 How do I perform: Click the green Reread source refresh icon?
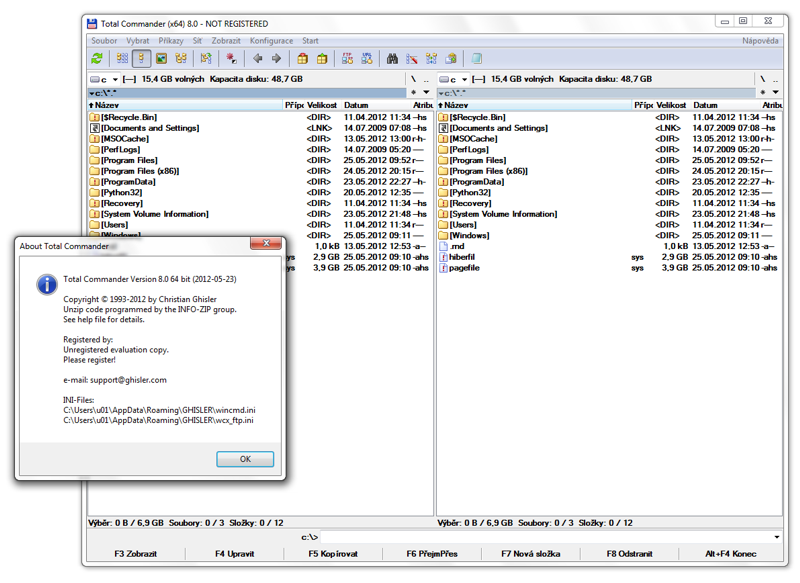(x=96, y=59)
